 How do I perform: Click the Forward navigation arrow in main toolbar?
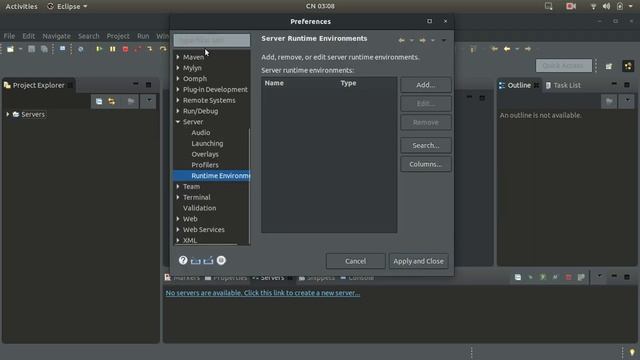point(528,49)
